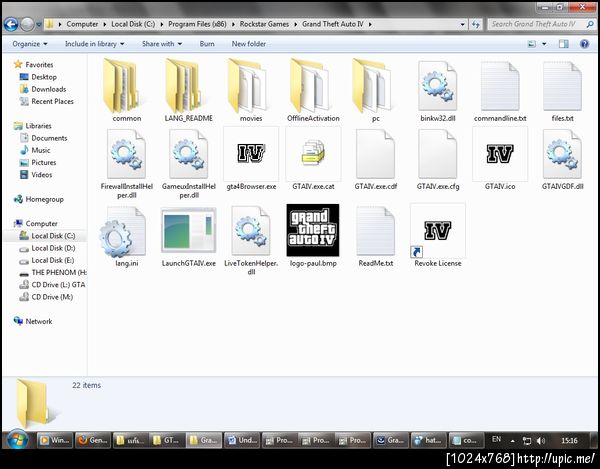
Task: Change the view using the view icon
Action: tap(532, 44)
